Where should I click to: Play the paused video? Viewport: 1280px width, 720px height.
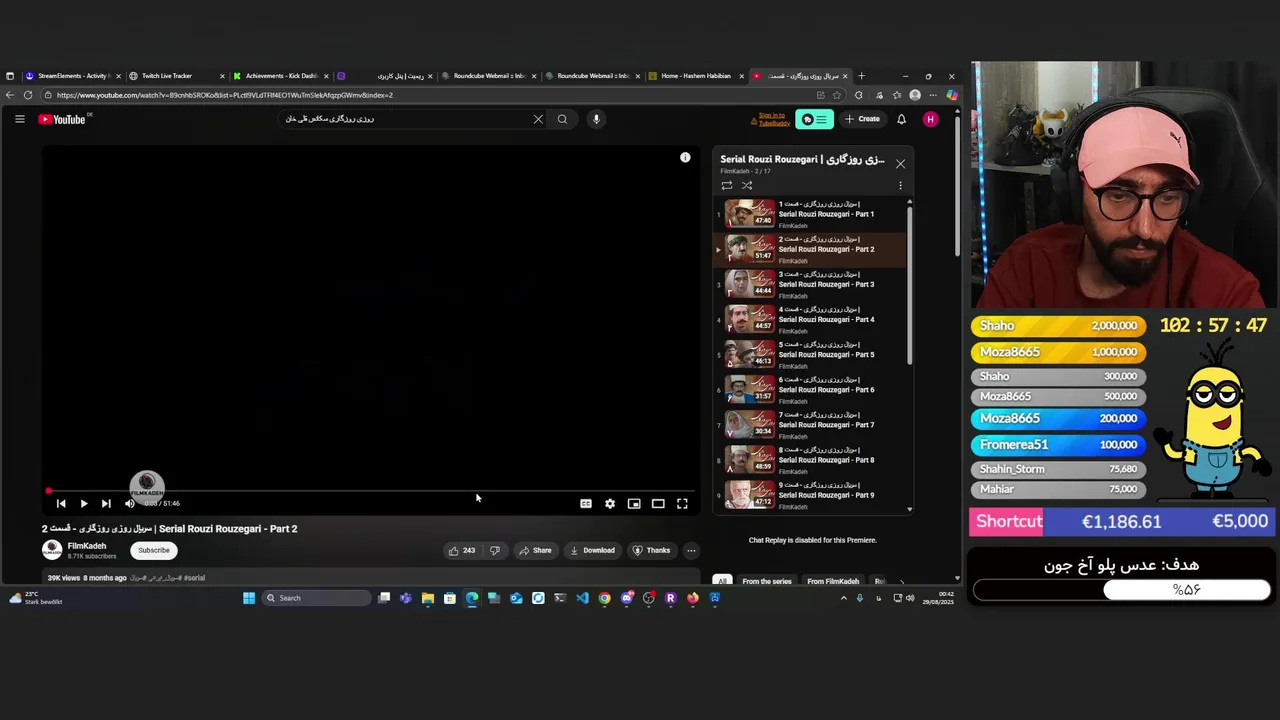[x=83, y=504]
